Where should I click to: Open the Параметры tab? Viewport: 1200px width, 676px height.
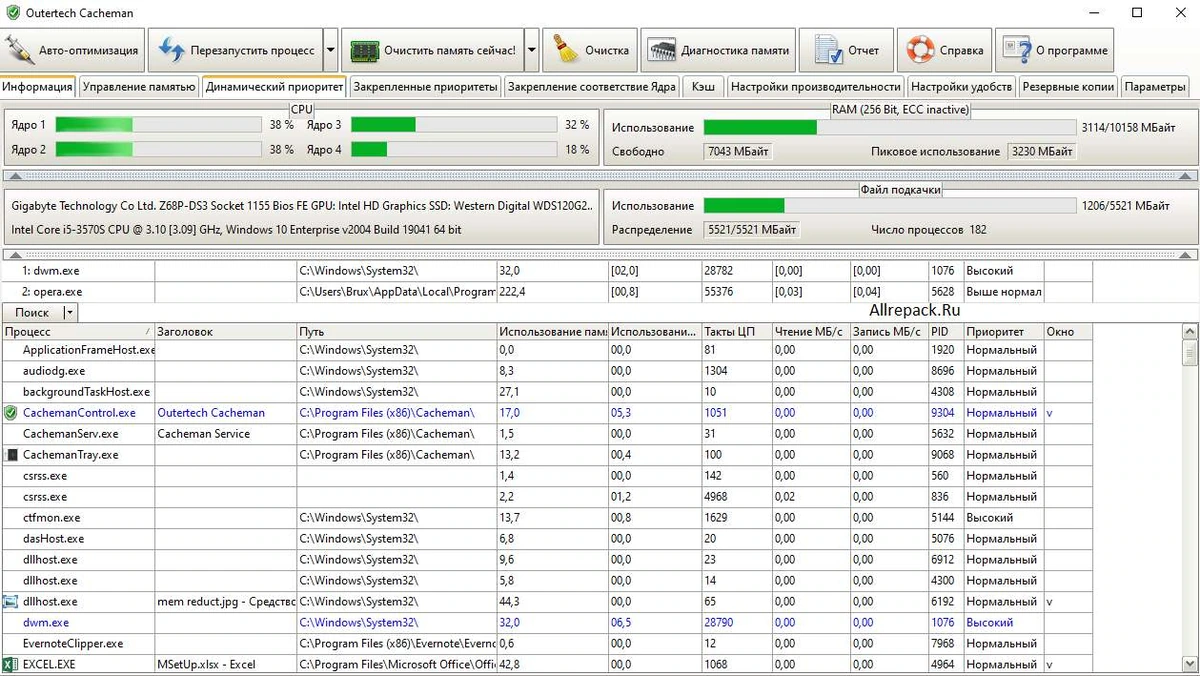coord(1155,87)
